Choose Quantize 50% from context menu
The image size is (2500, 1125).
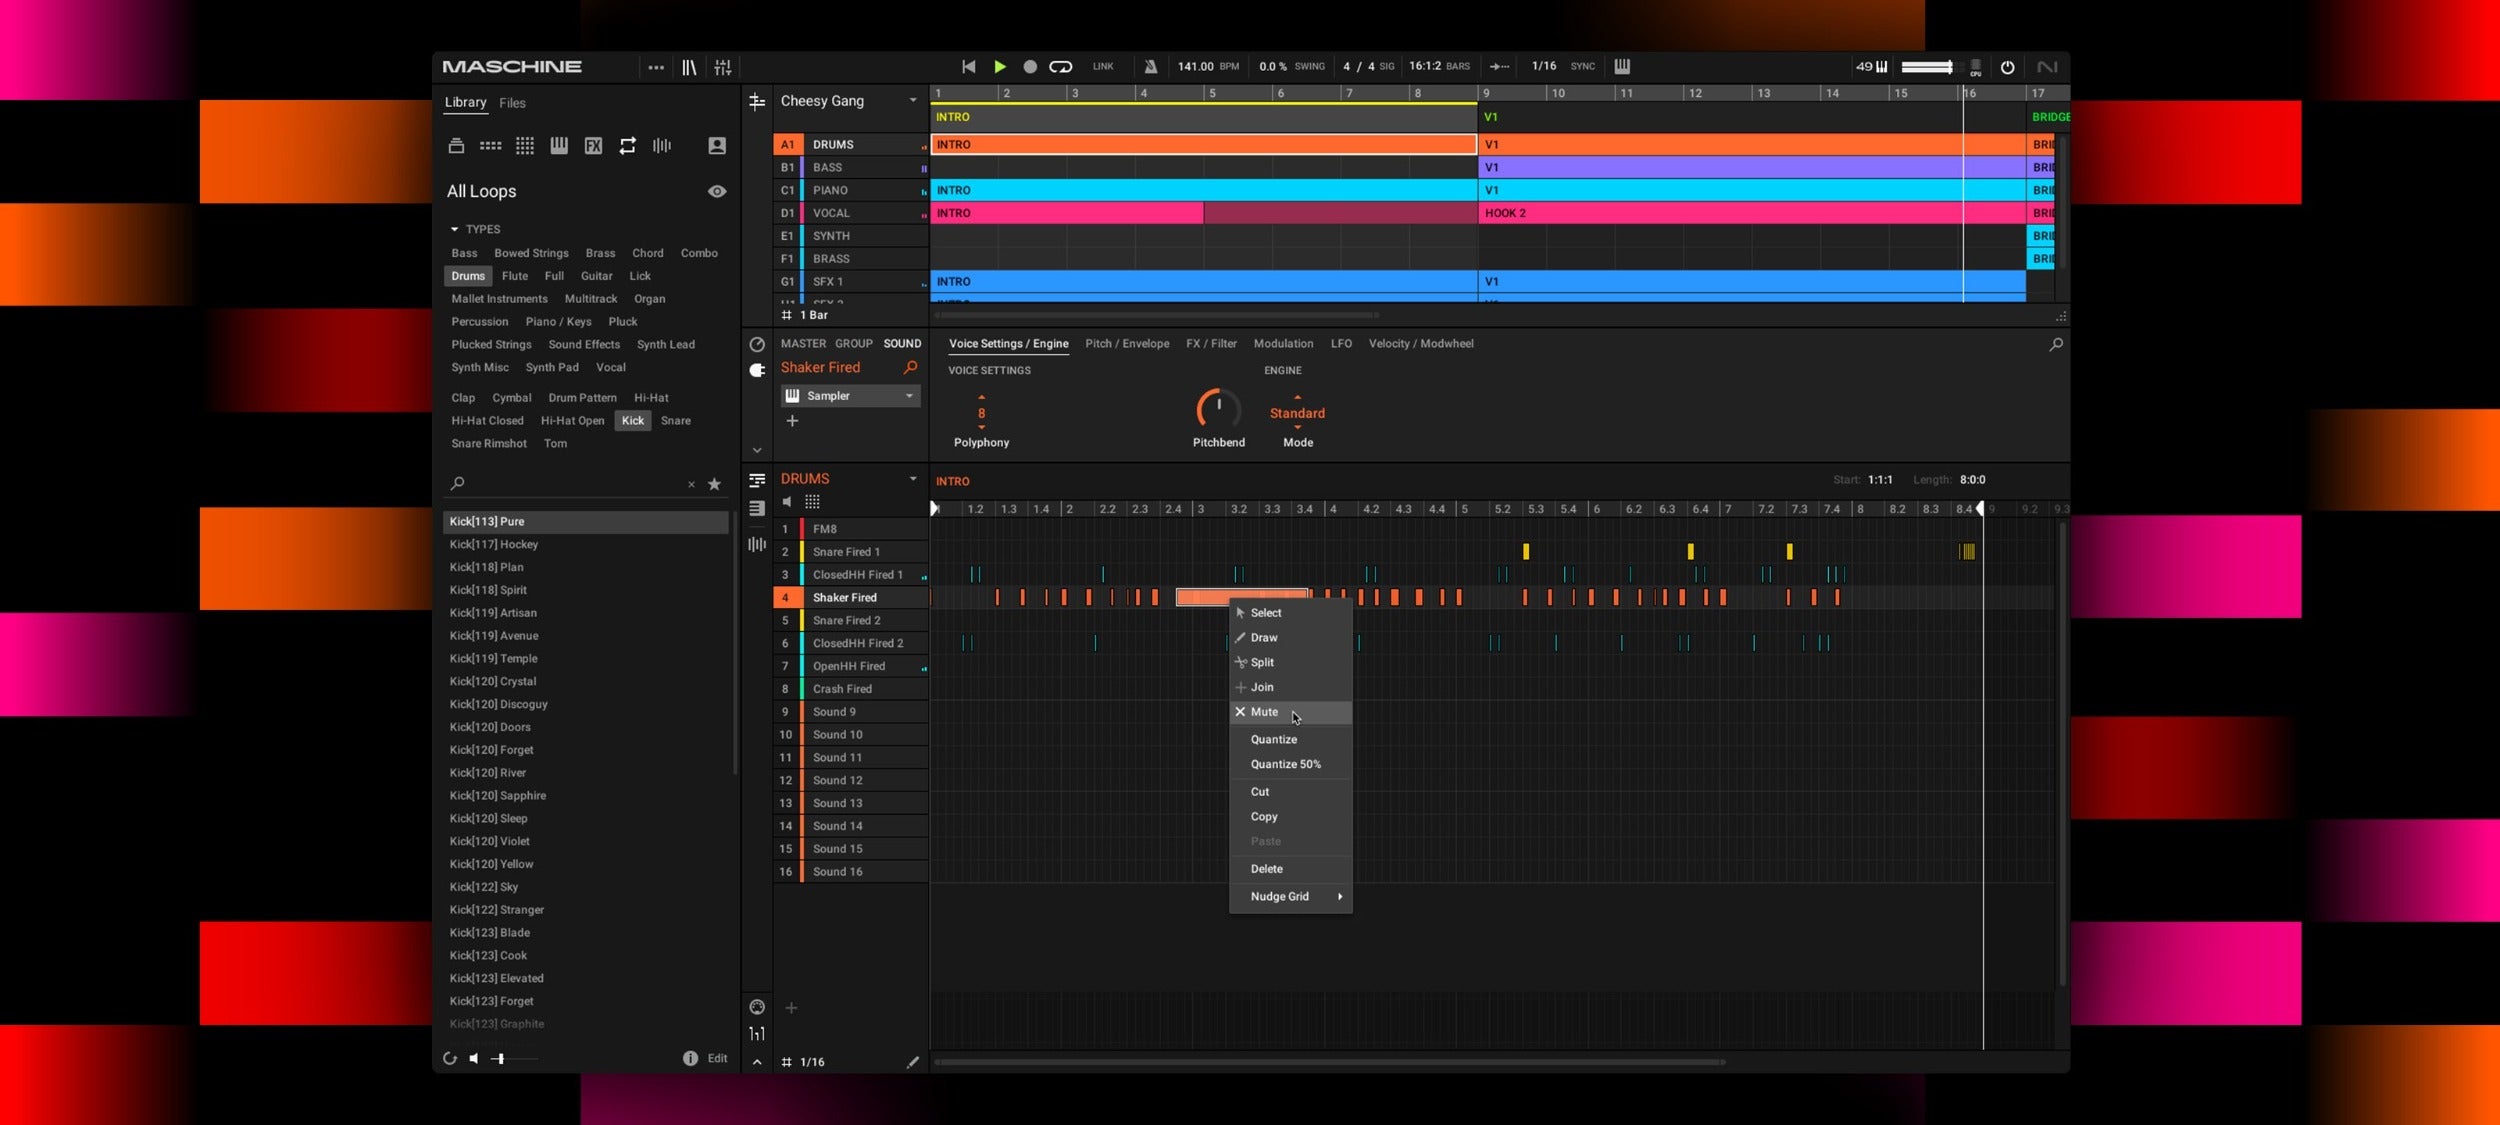1285,764
